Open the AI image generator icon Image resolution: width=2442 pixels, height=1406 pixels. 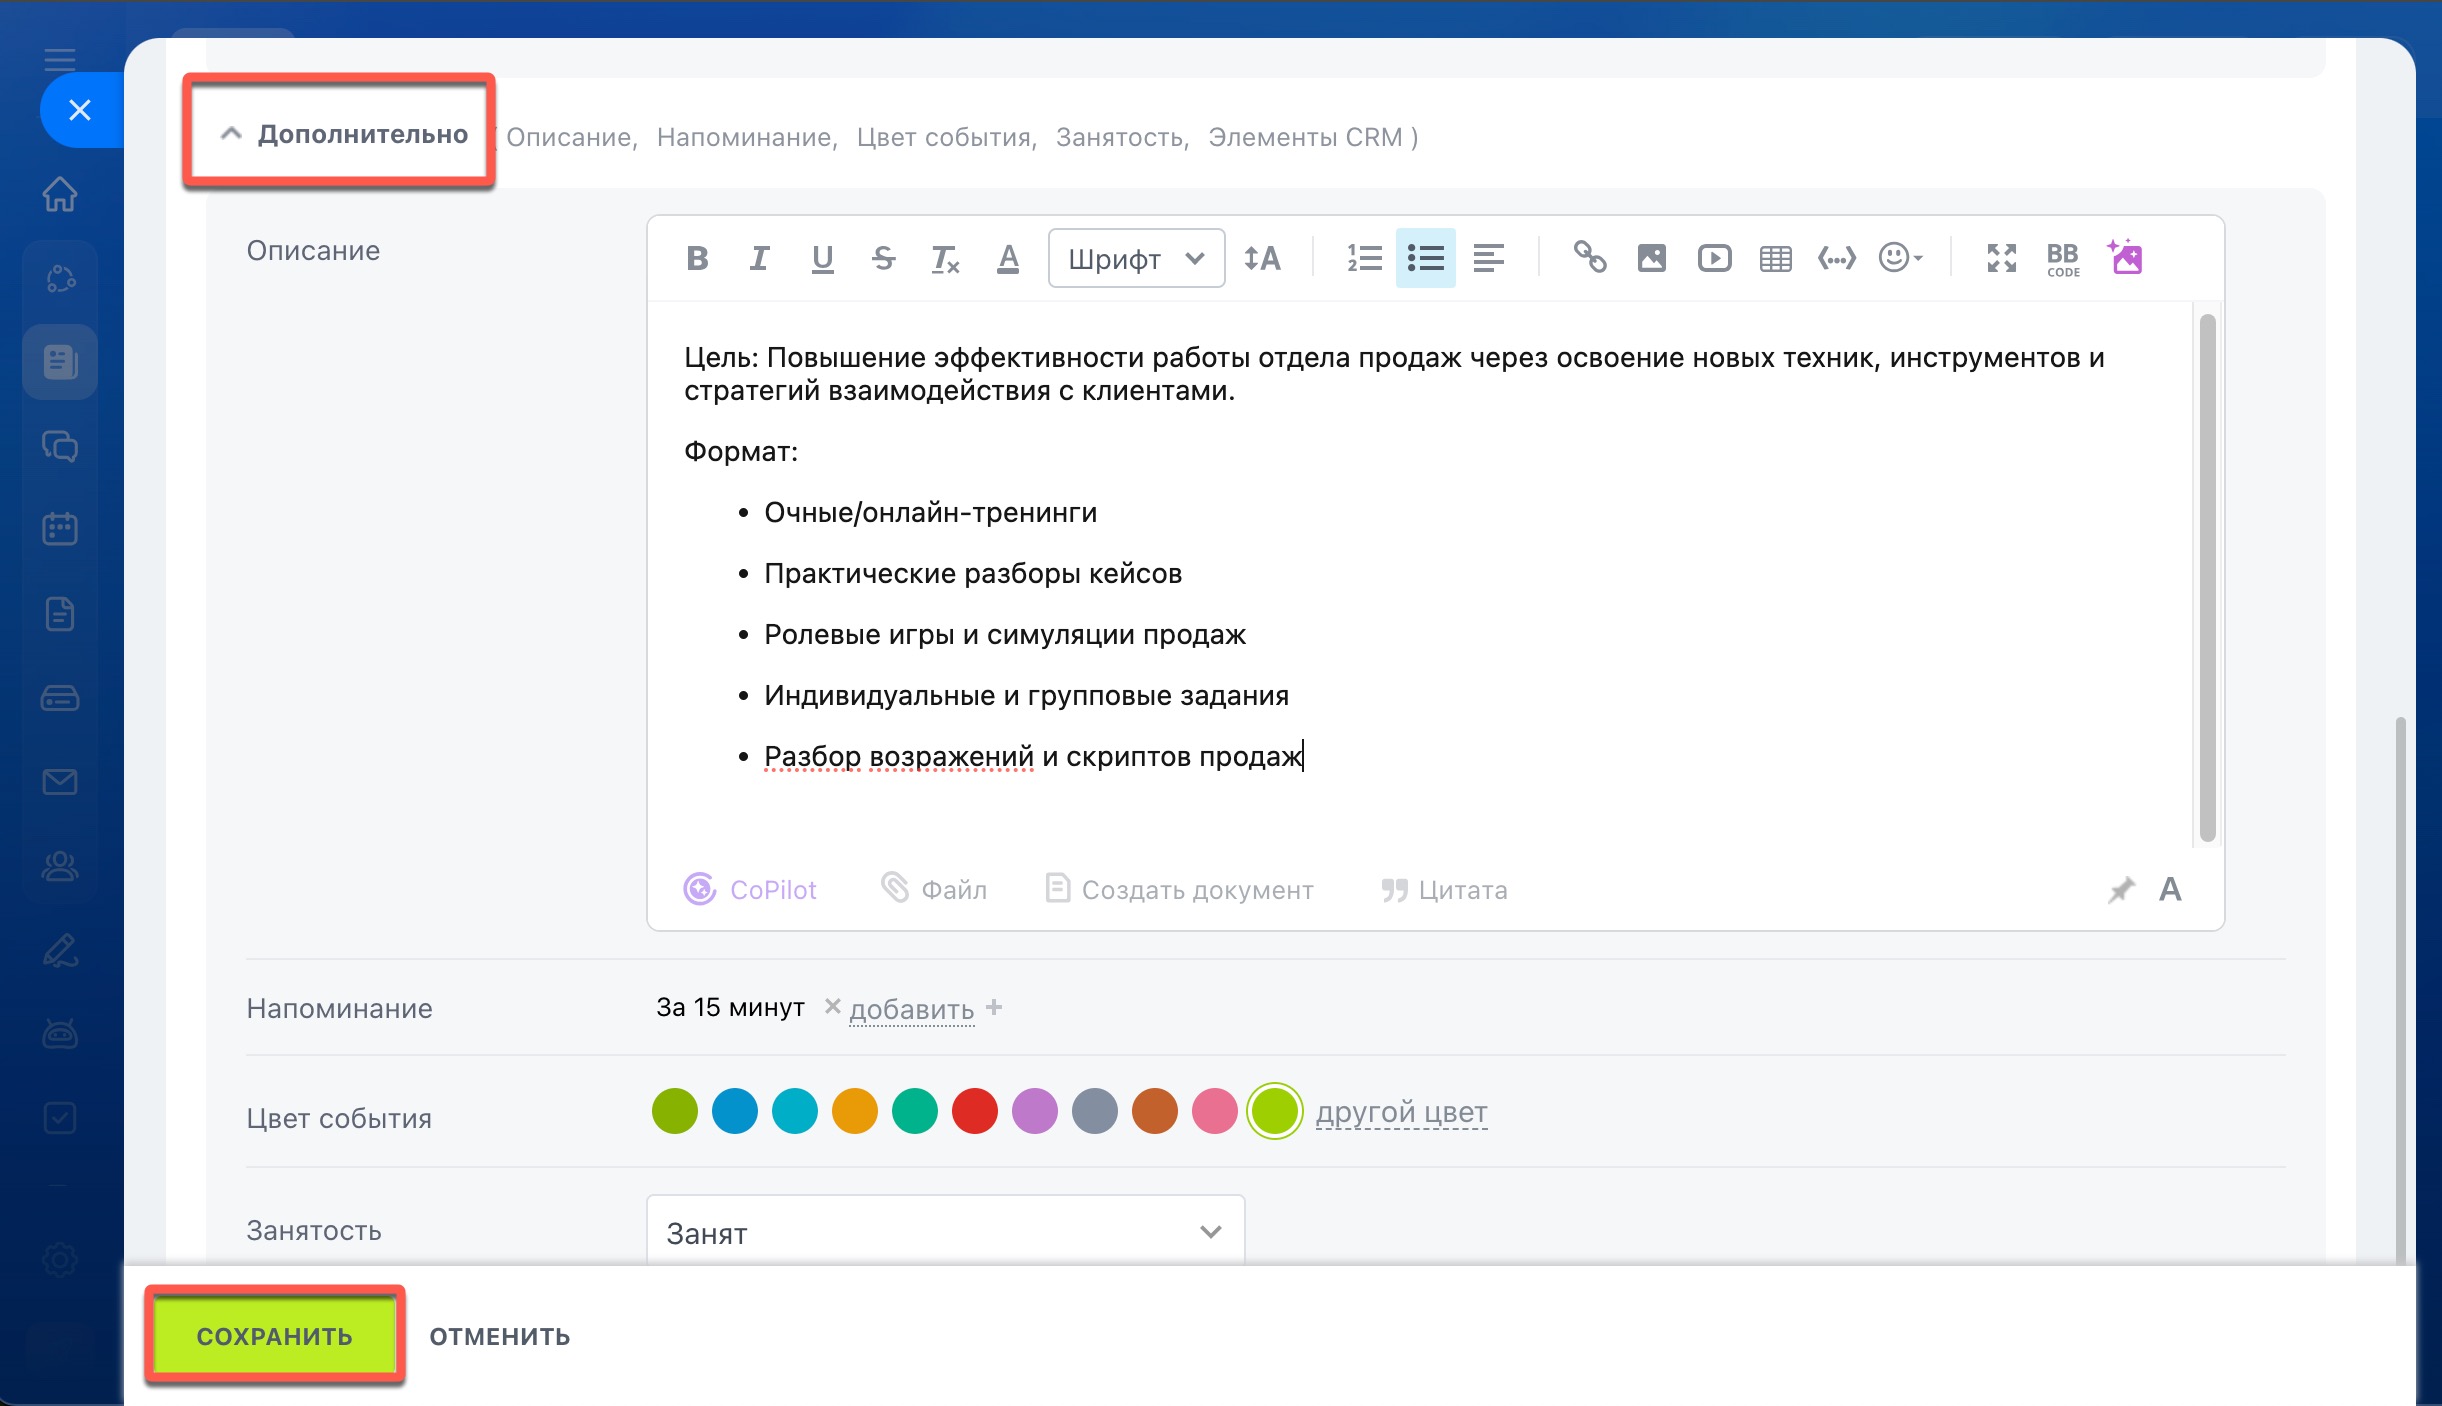pyautogui.click(x=2125, y=257)
